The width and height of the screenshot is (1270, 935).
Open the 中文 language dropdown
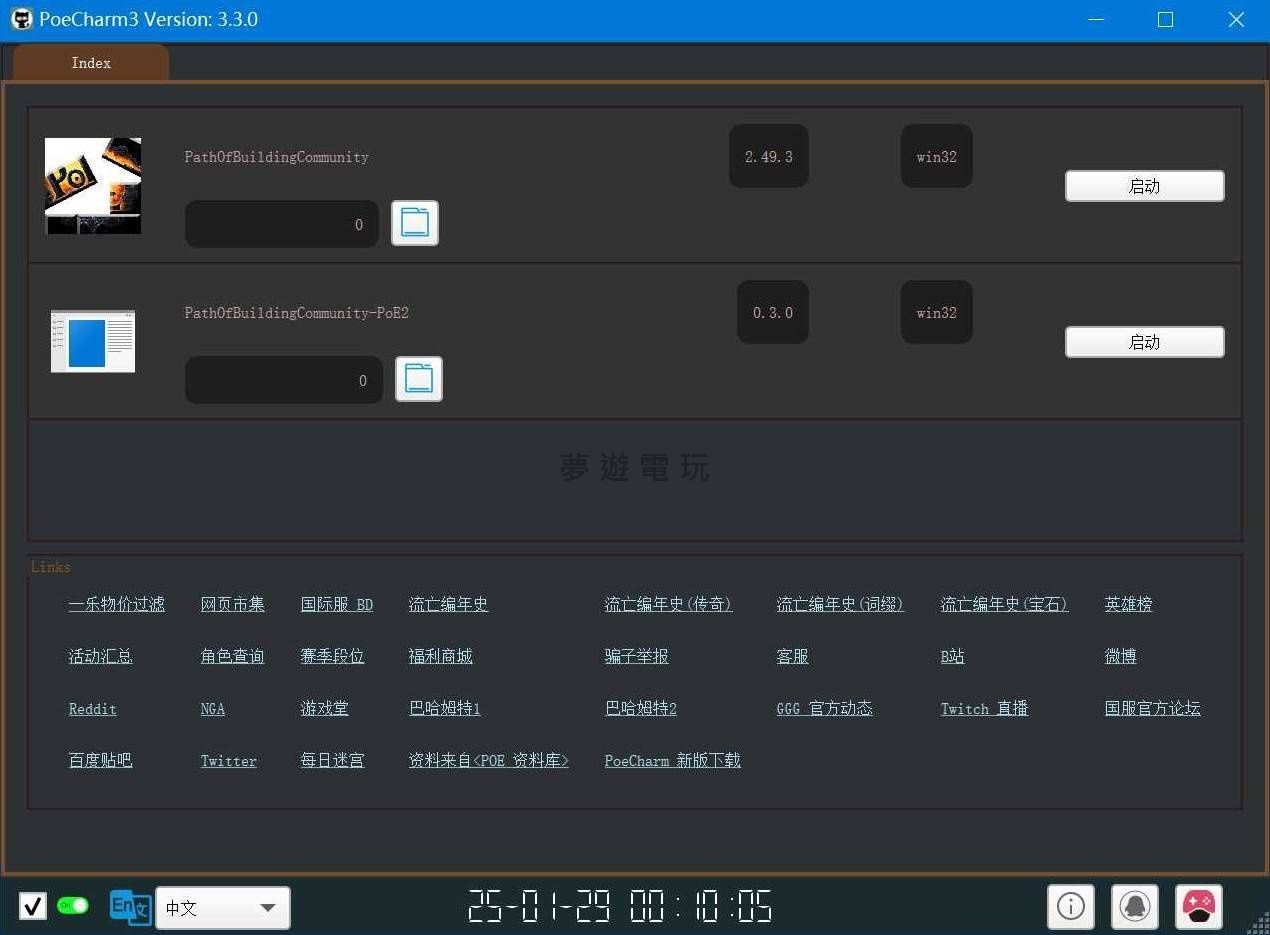[223, 908]
